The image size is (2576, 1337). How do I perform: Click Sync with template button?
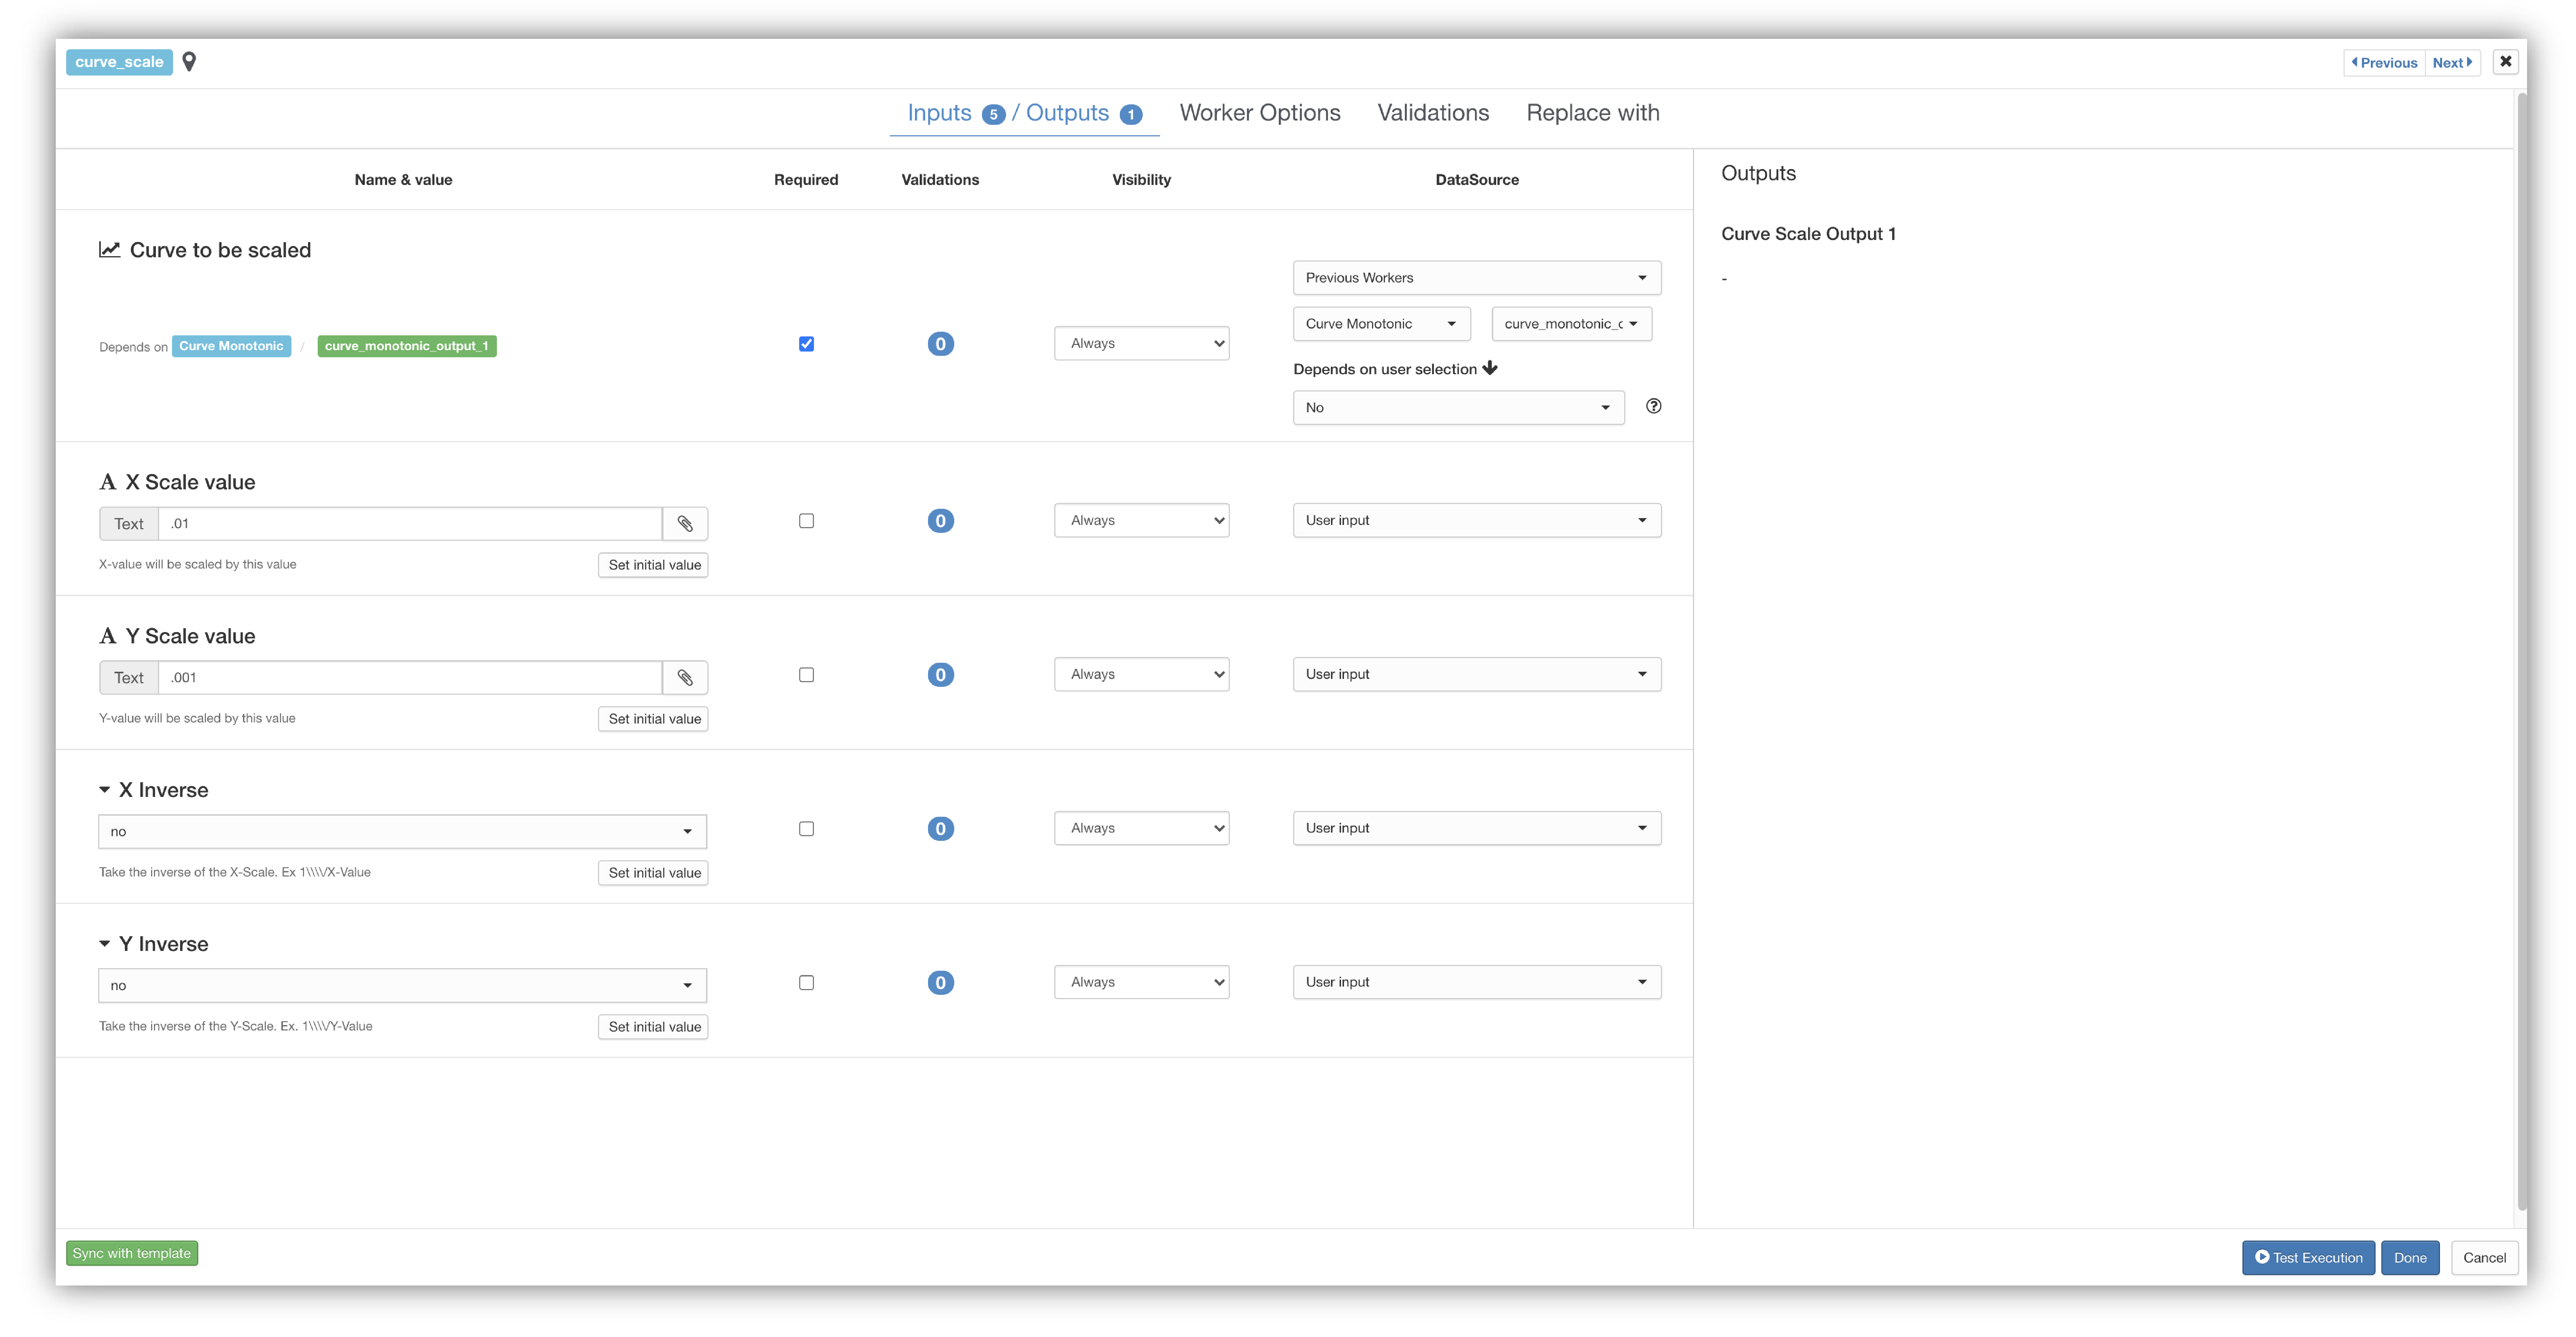point(132,1253)
